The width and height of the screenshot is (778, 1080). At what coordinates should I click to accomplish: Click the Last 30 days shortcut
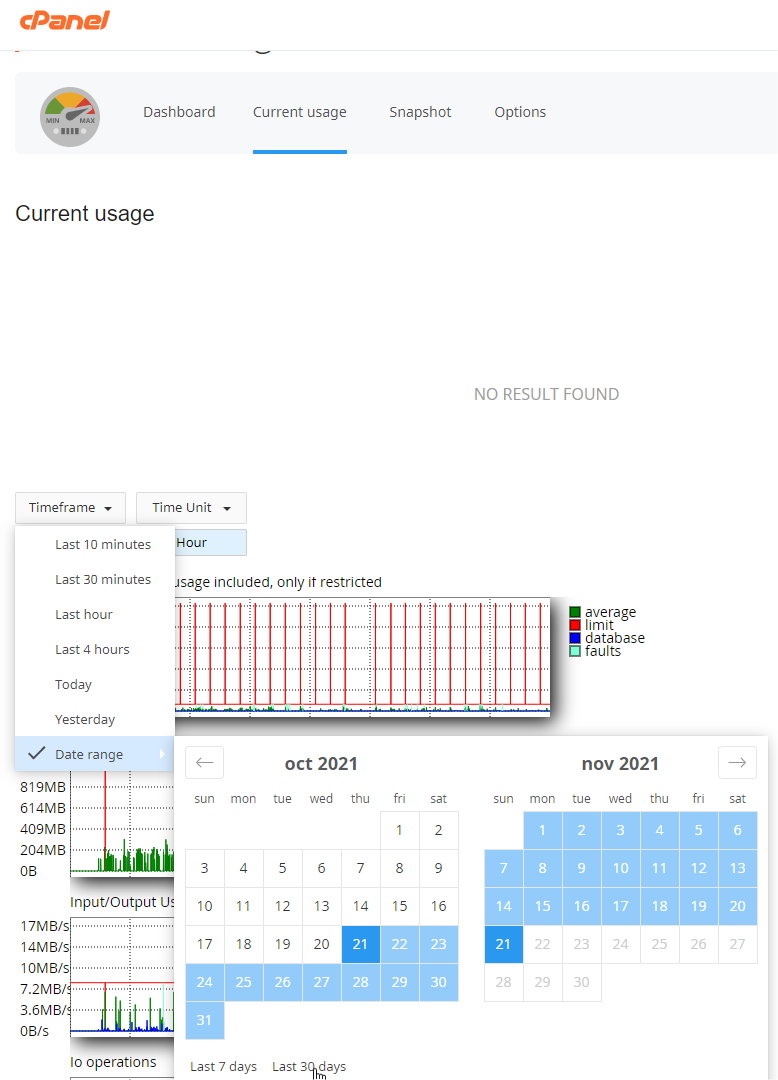[309, 1066]
